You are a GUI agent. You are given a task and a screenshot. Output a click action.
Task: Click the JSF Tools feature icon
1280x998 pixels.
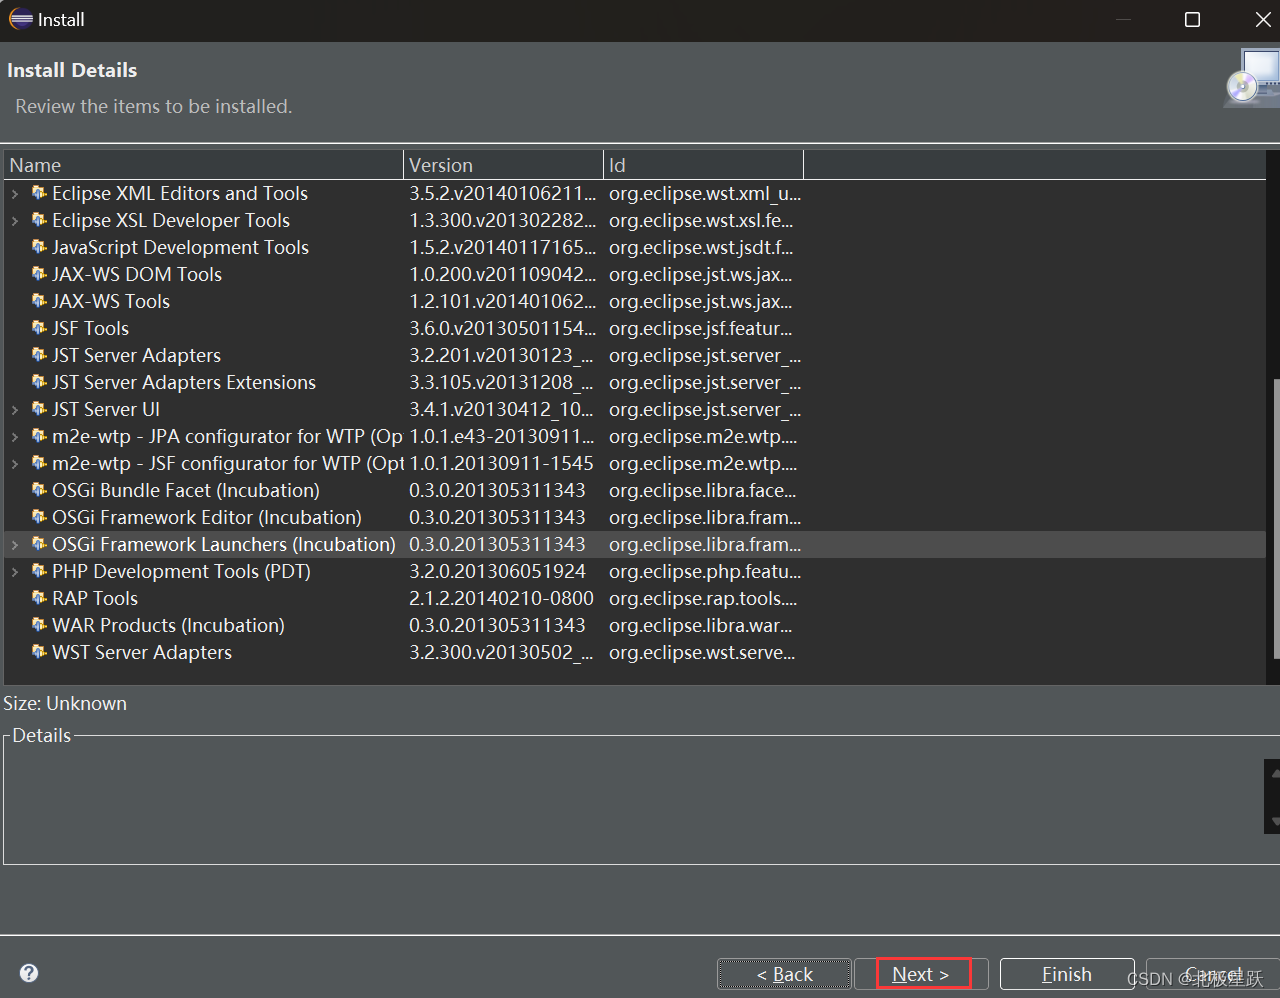point(39,327)
